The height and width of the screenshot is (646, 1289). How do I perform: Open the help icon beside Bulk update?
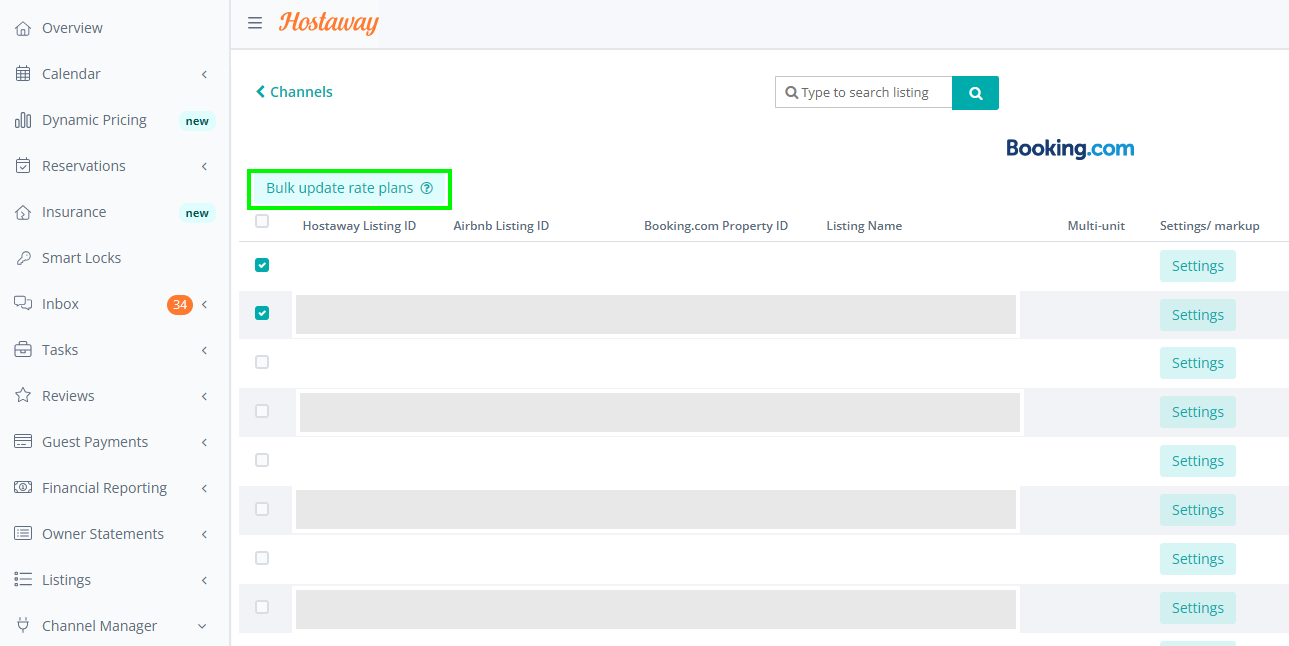[x=427, y=188]
